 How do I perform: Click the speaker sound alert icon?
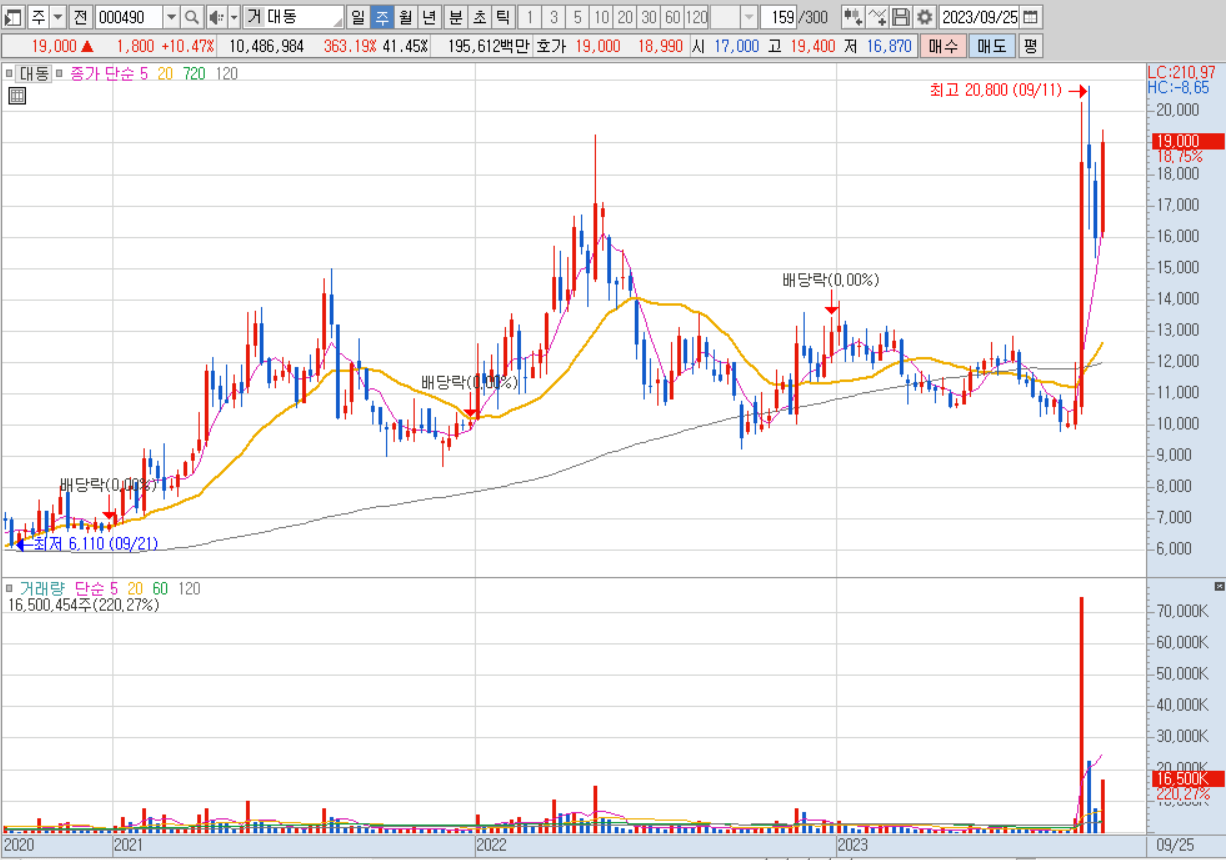pos(215,17)
